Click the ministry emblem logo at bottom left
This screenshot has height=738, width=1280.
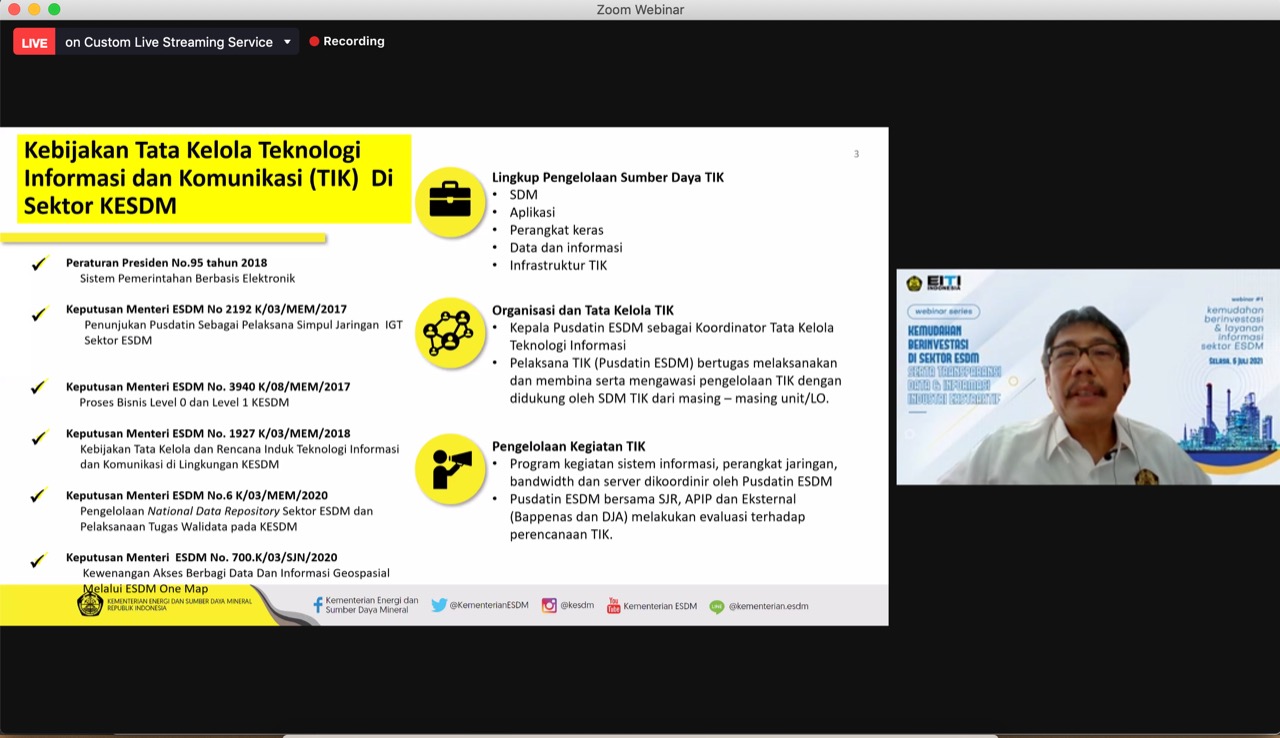coord(90,603)
